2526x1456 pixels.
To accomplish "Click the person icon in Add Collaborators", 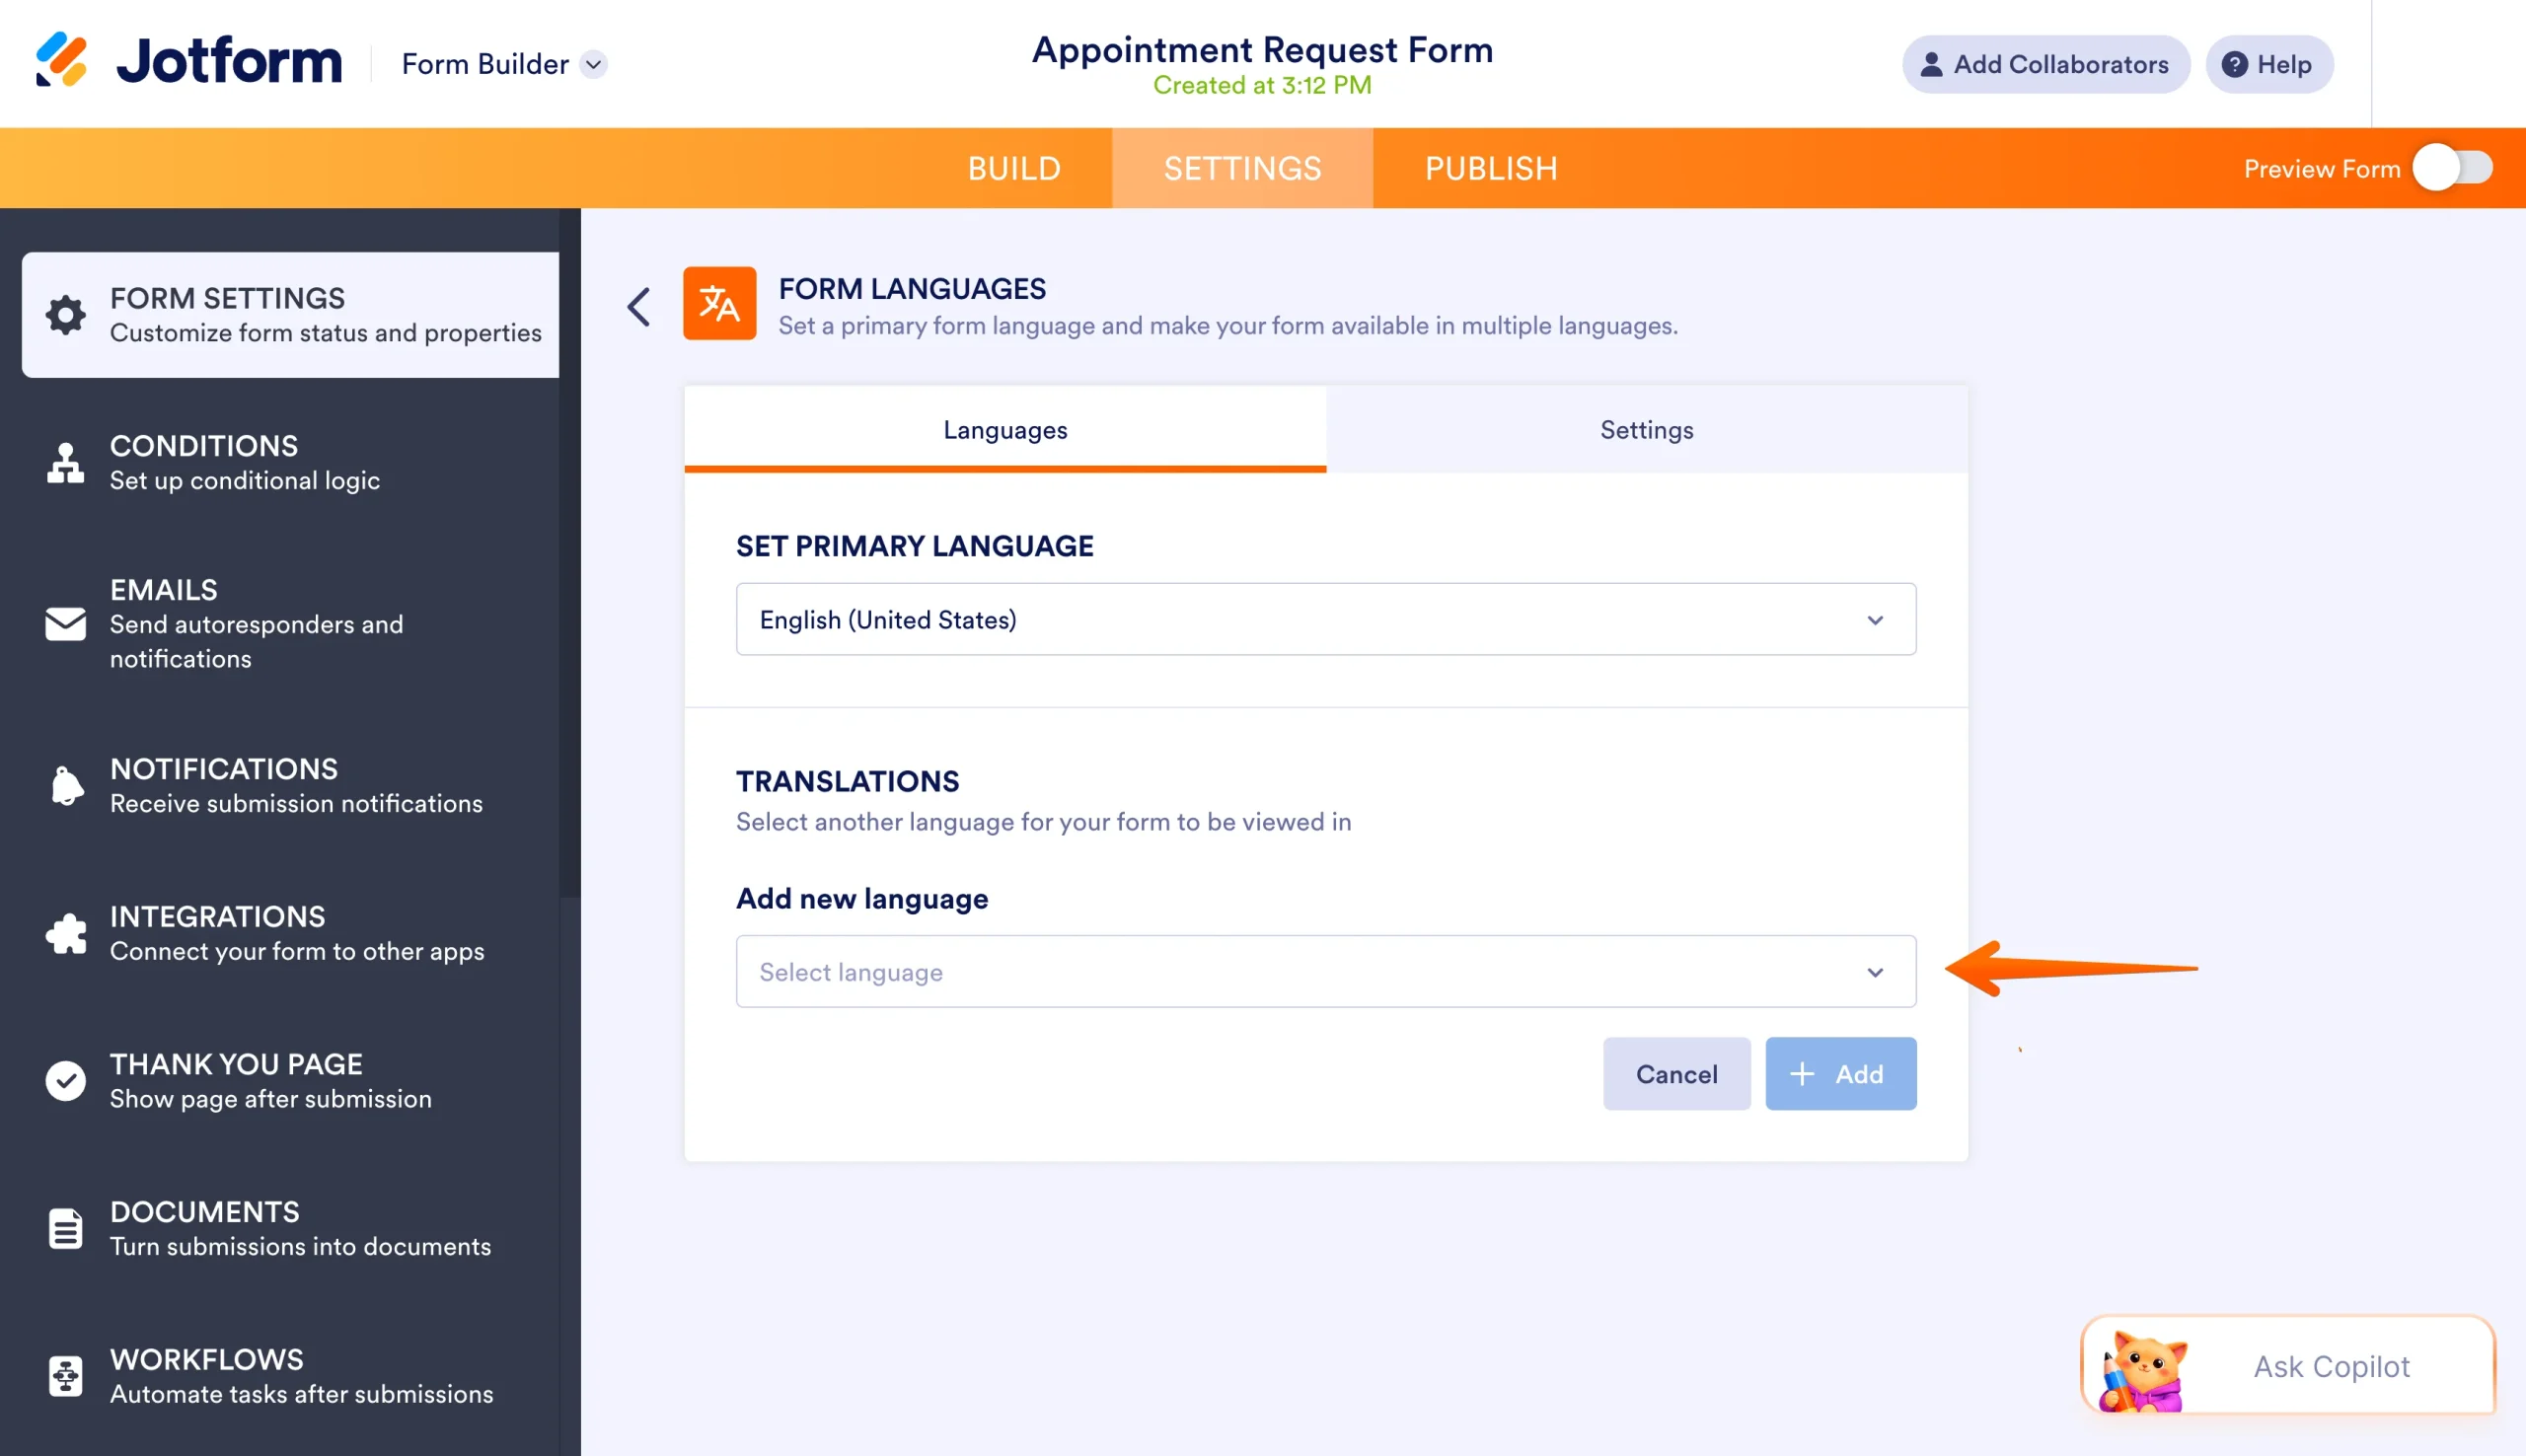I will 1931,64.
